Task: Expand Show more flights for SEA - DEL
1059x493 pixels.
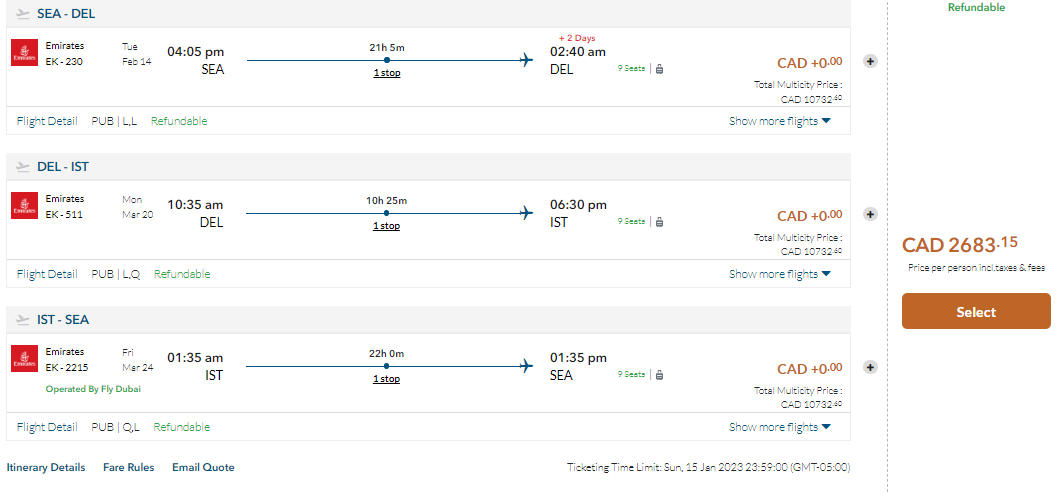Action: click(780, 121)
